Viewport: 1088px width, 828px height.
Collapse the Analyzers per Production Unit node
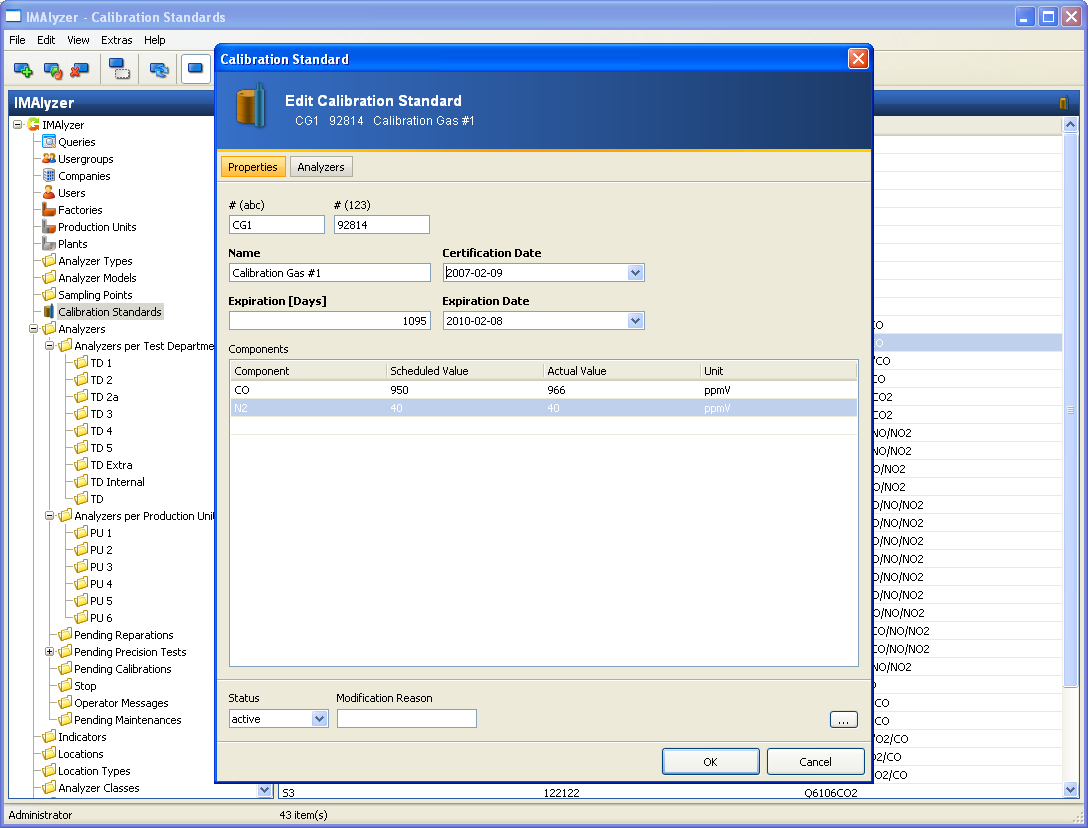click(x=50, y=516)
